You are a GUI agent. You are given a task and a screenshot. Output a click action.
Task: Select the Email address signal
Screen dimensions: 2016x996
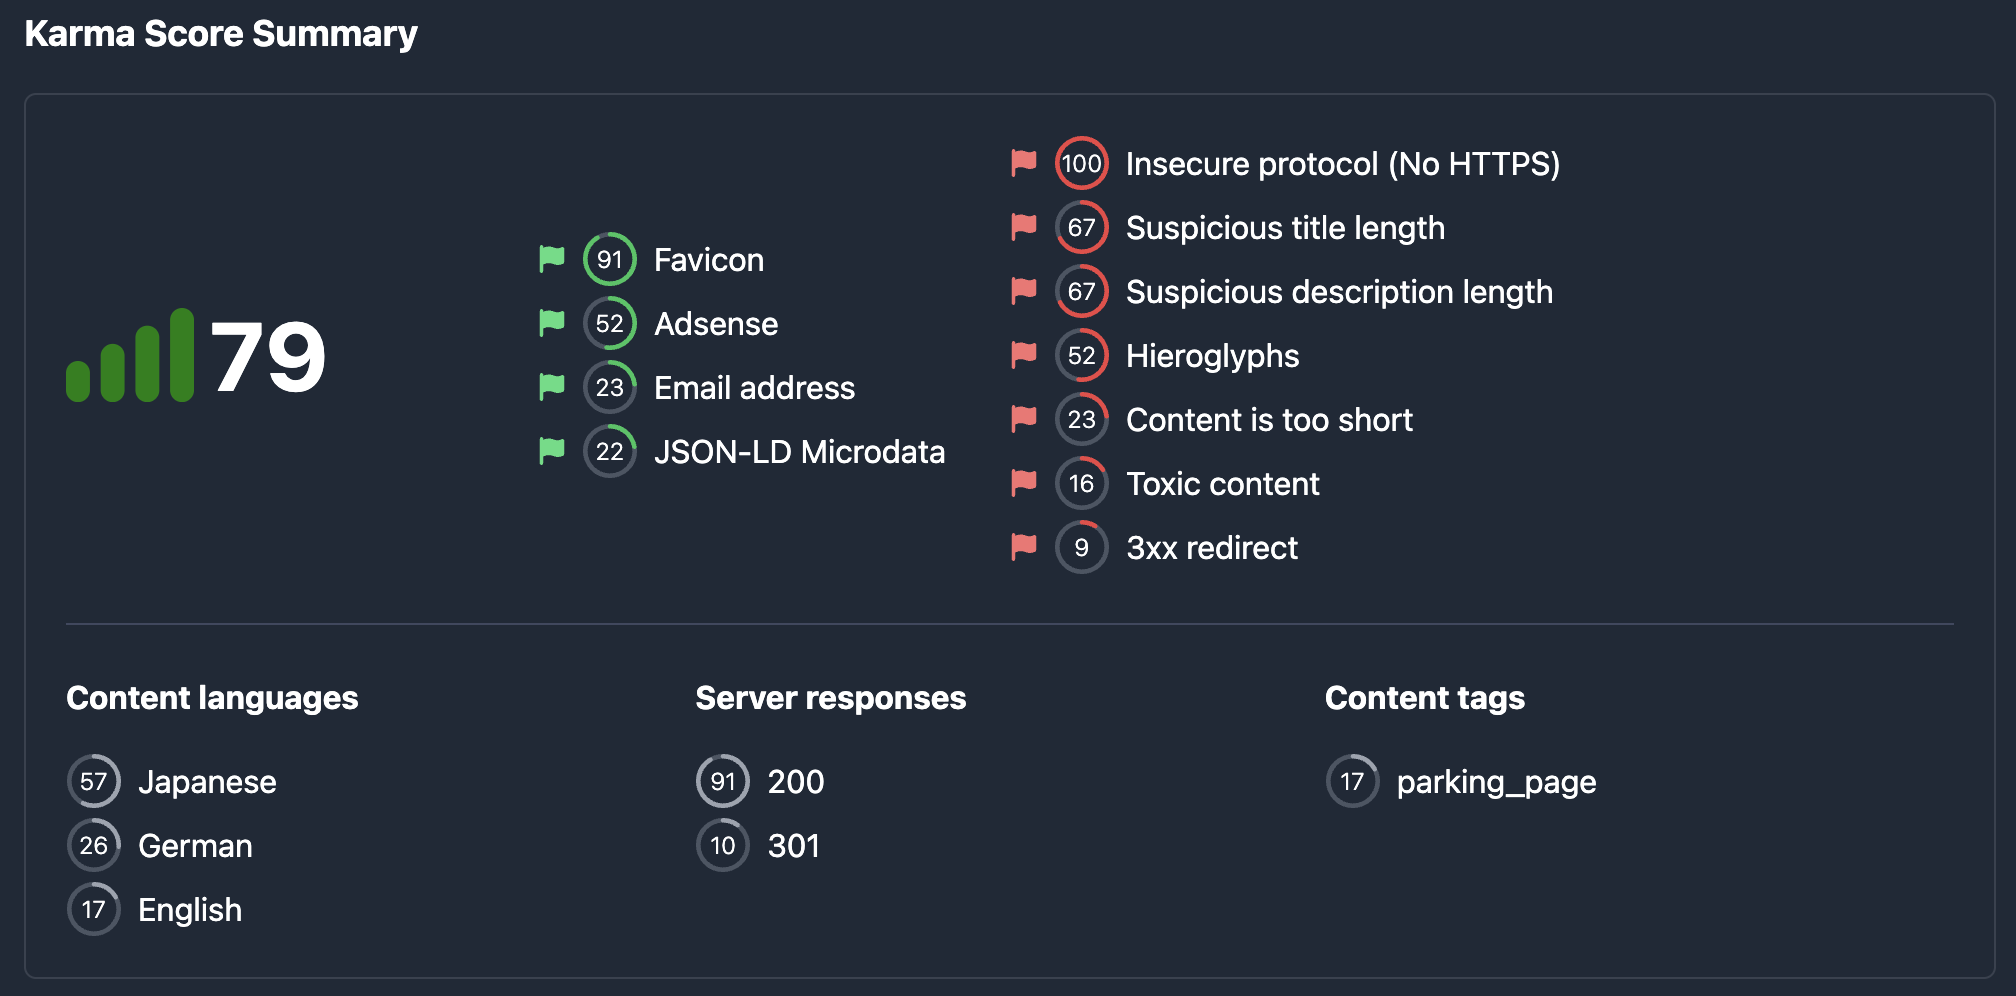tap(754, 388)
